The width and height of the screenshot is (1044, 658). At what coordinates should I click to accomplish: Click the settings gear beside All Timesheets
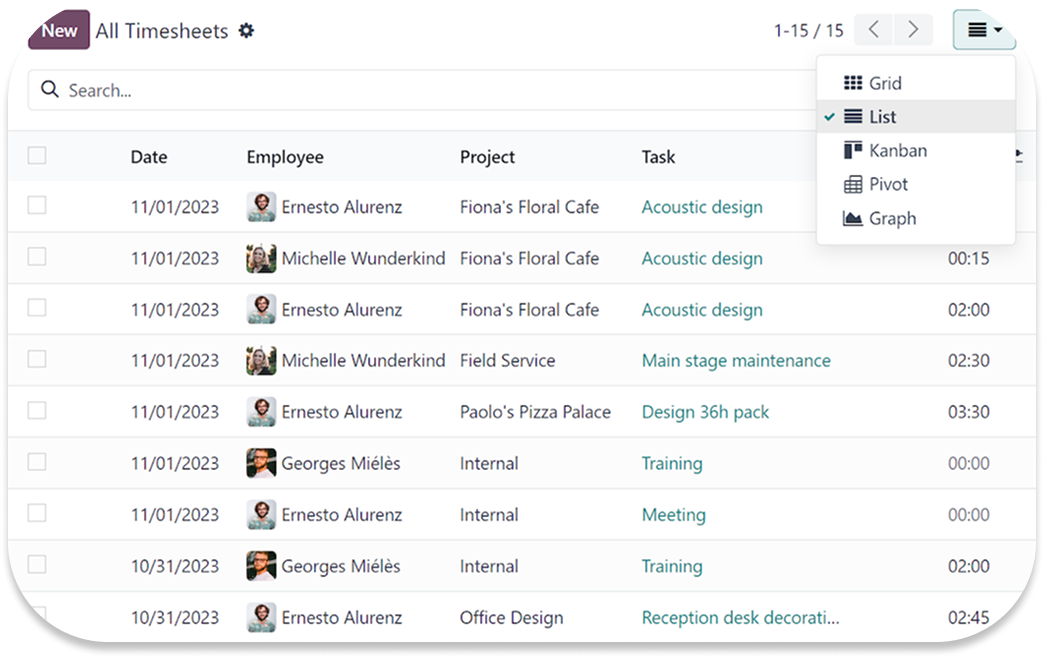(246, 31)
